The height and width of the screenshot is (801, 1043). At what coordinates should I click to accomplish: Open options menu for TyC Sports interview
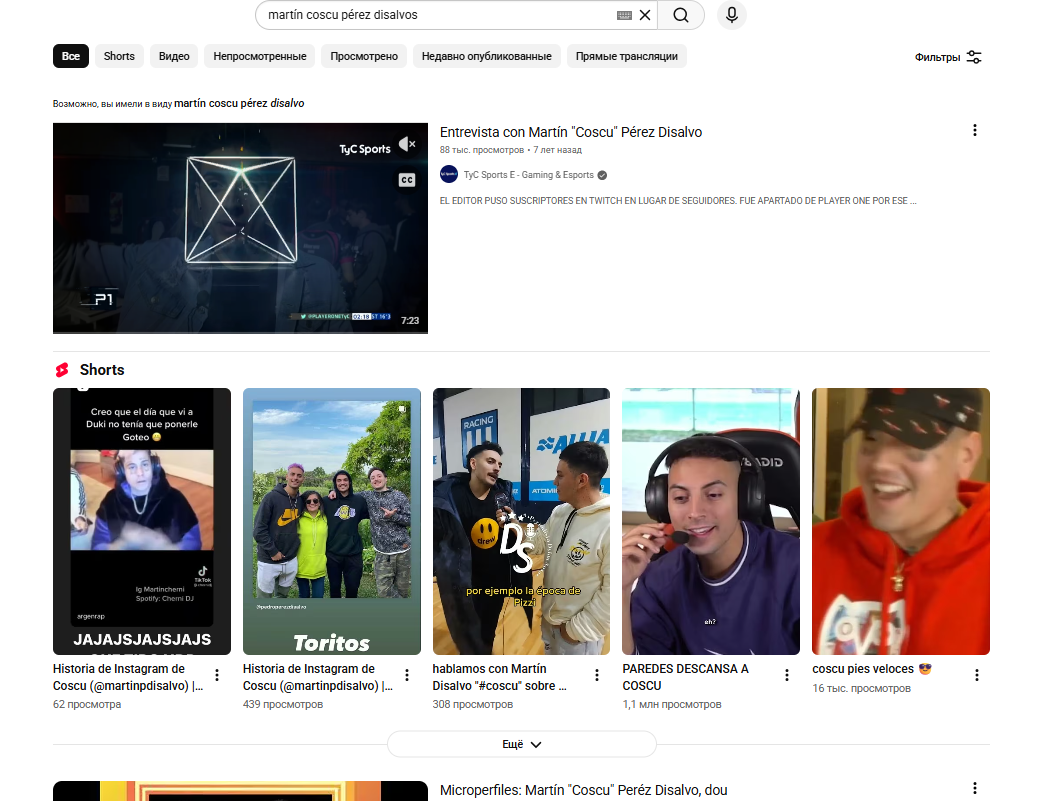975,130
